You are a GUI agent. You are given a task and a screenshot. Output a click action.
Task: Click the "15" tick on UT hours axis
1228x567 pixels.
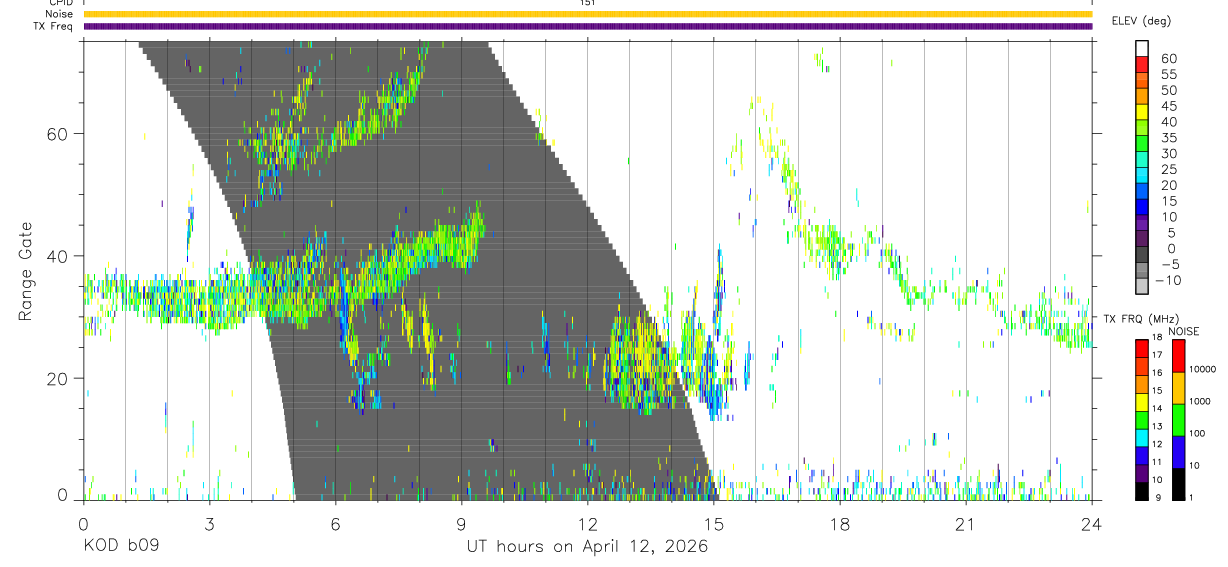click(713, 523)
